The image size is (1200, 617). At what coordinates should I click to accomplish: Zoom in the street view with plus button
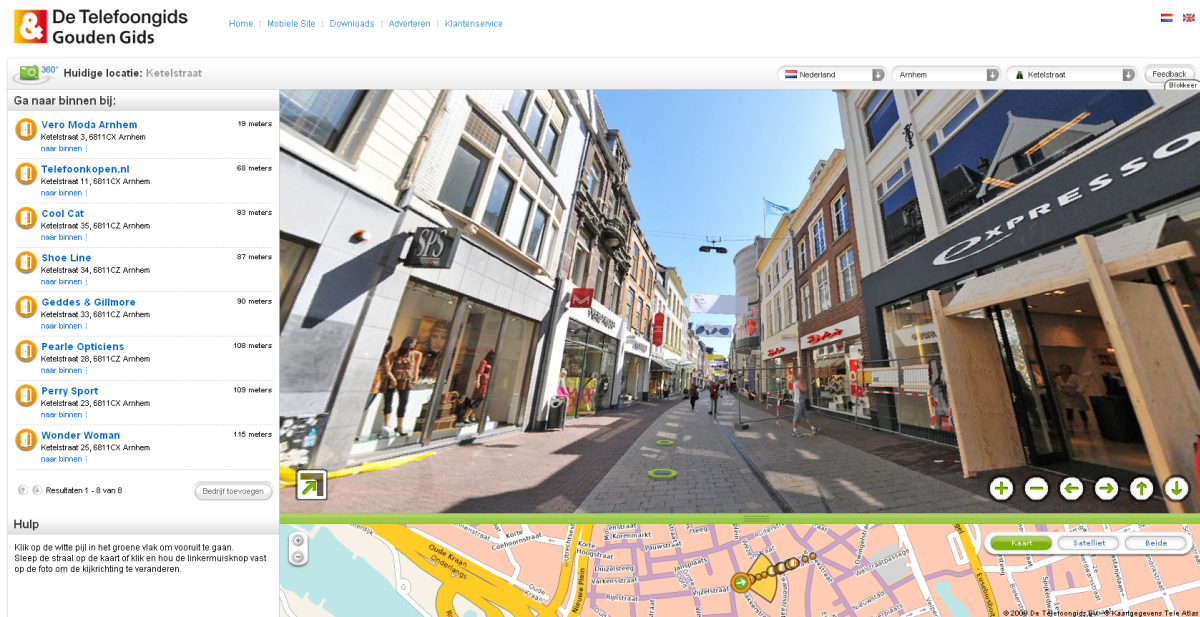1001,488
